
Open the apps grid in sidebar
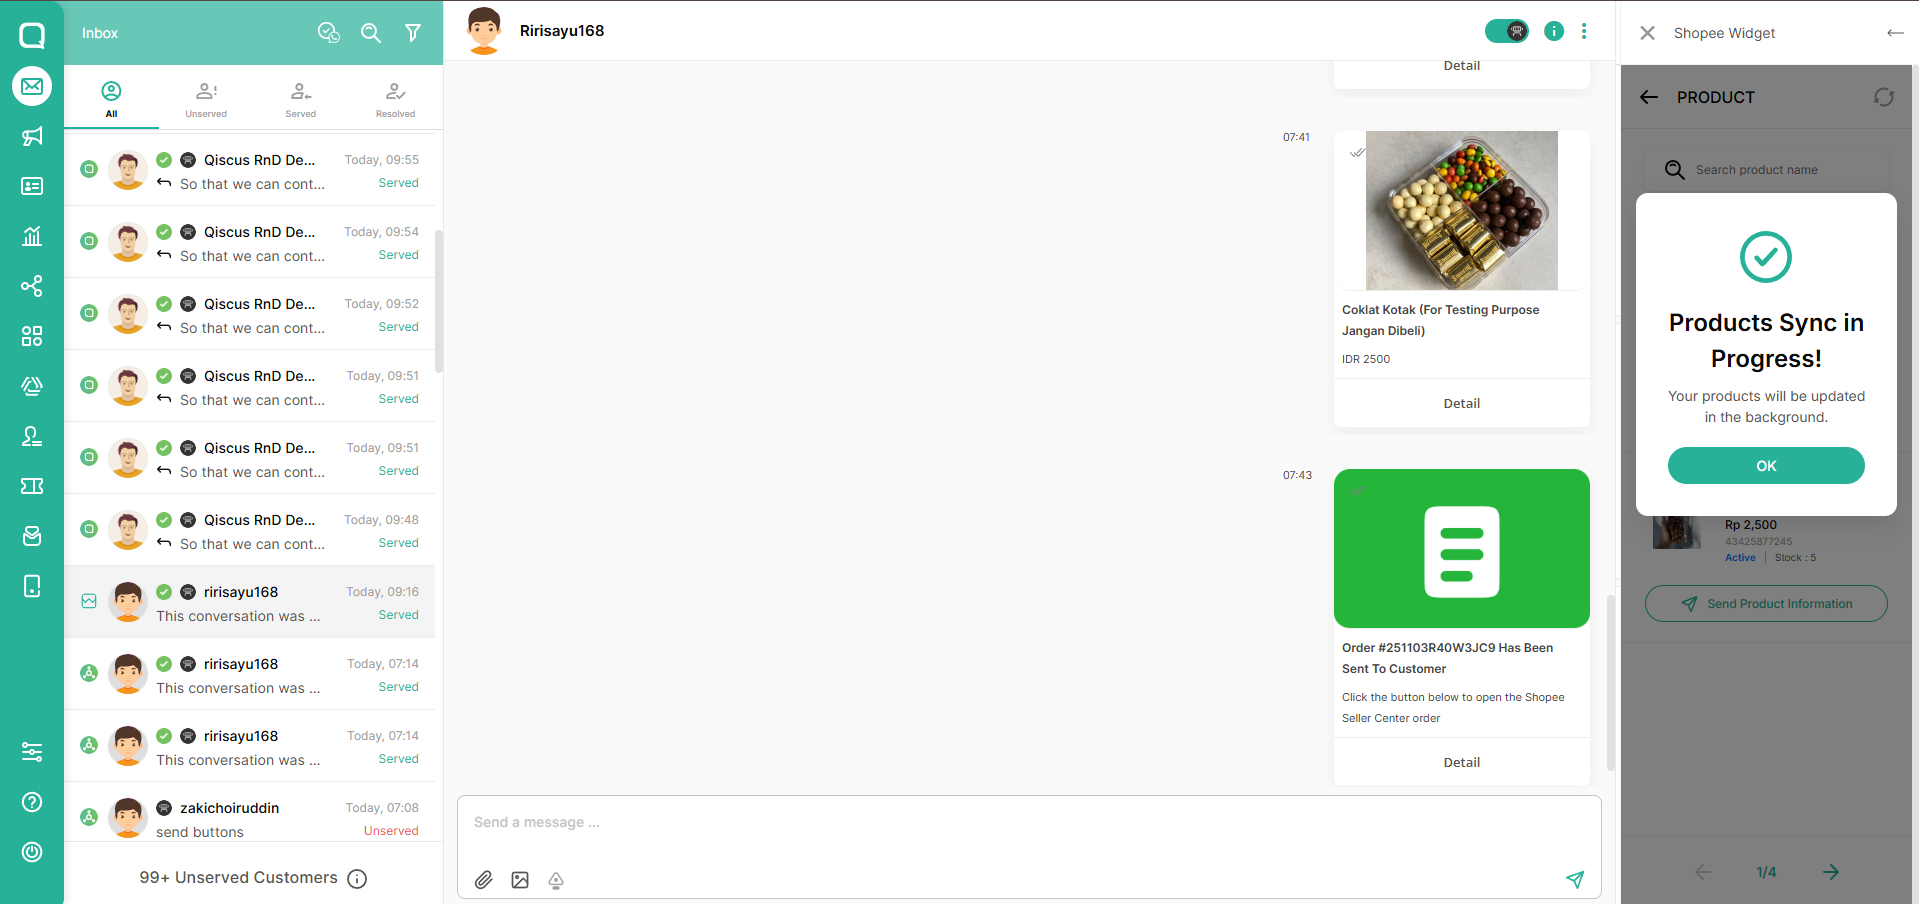tap(32, 336)
